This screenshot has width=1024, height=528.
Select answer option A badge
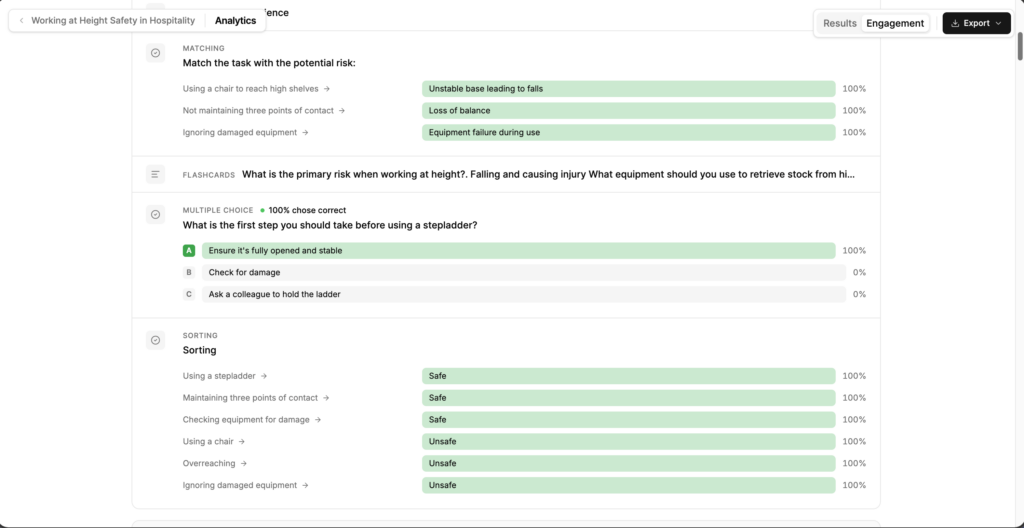pyautogui.click(x=189, y=250)
